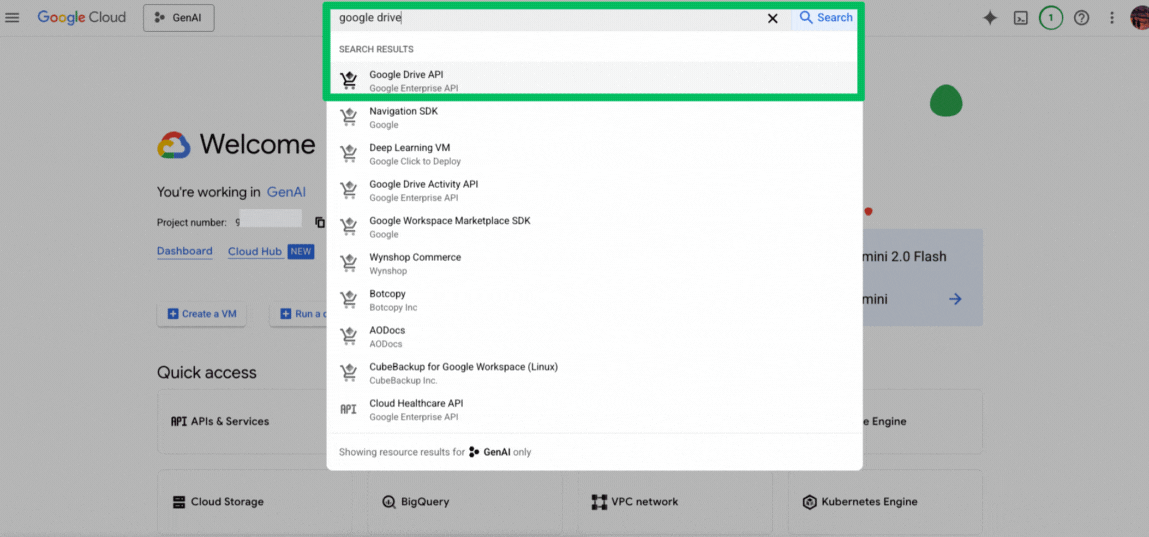This screenshot has width=1149, height=537.
Task: Clear the search field with X icon
Action: (x=772, y=18)
